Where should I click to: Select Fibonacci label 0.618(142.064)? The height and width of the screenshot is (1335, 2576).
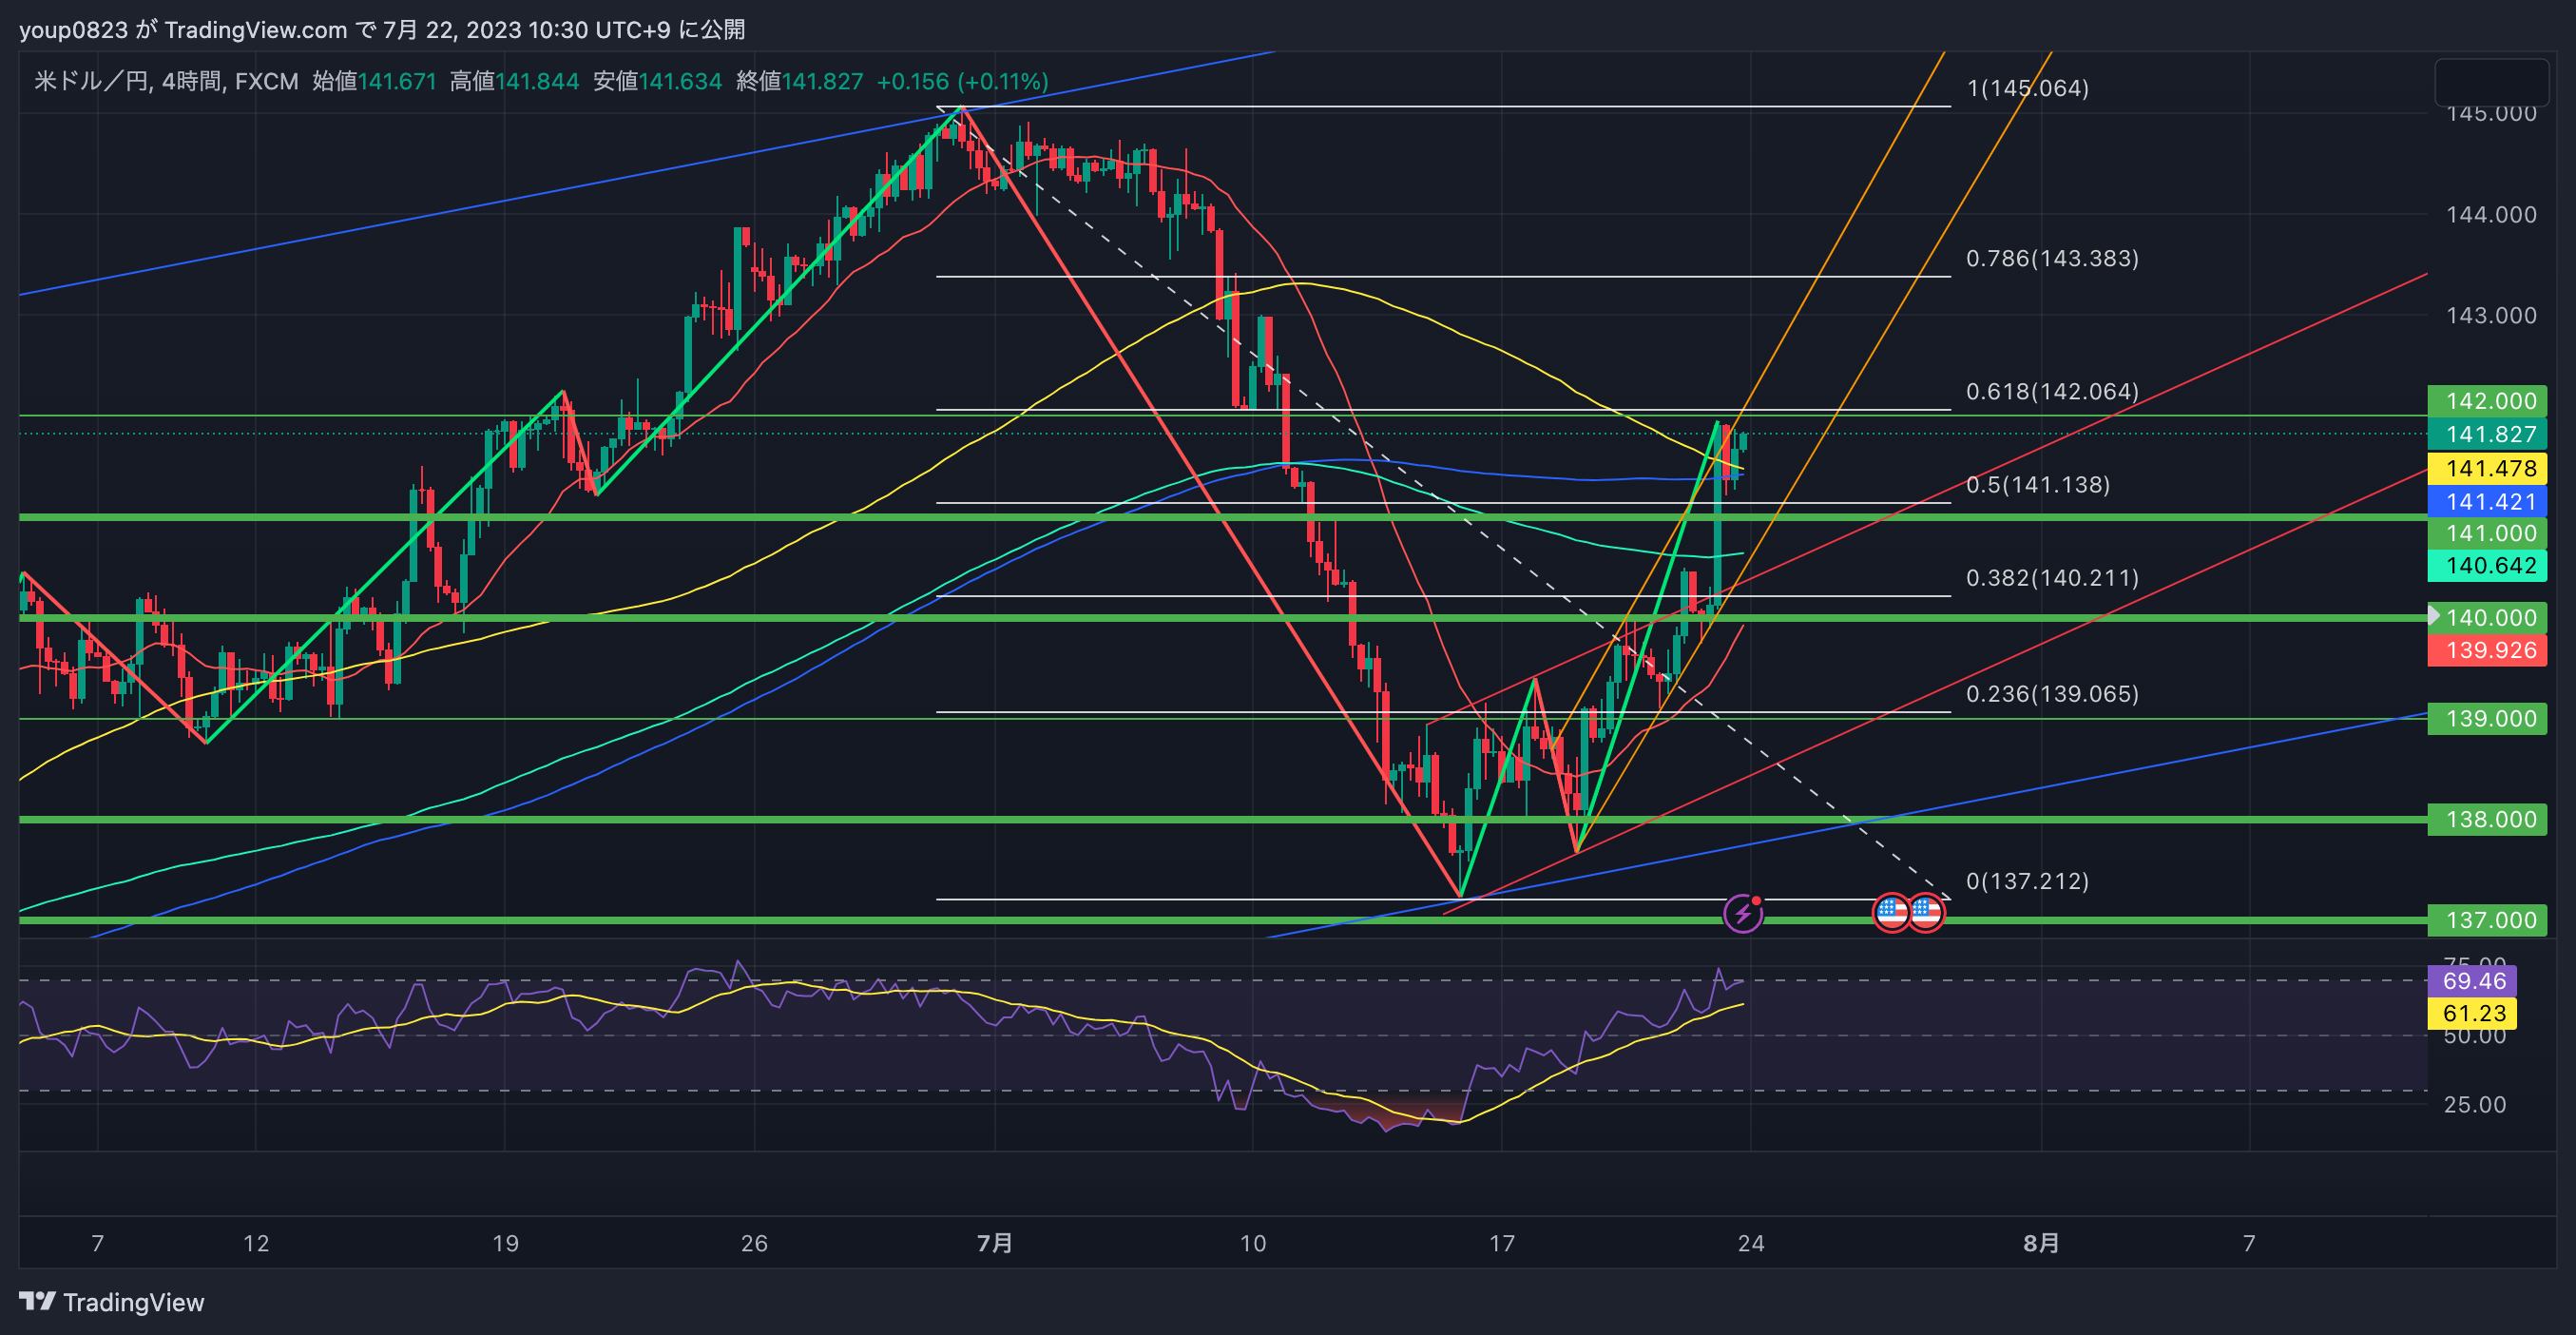click(2052, 391)
